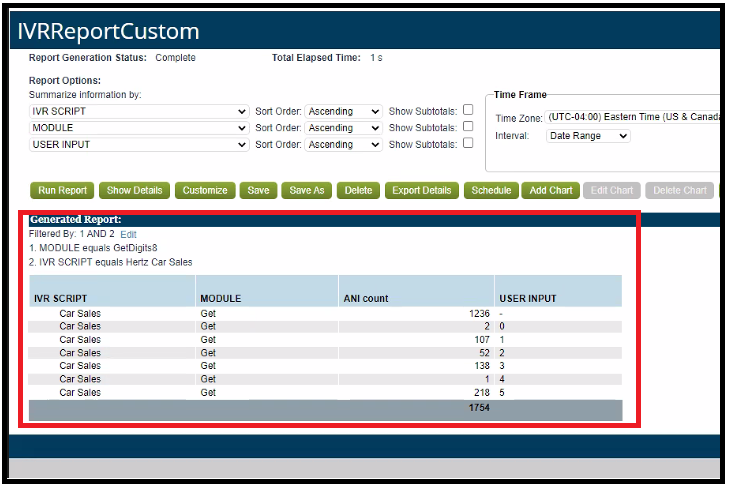Enable Show Subtotals for USER INPUT
This screenshot has height=488, width=729.
pos(468,143)
